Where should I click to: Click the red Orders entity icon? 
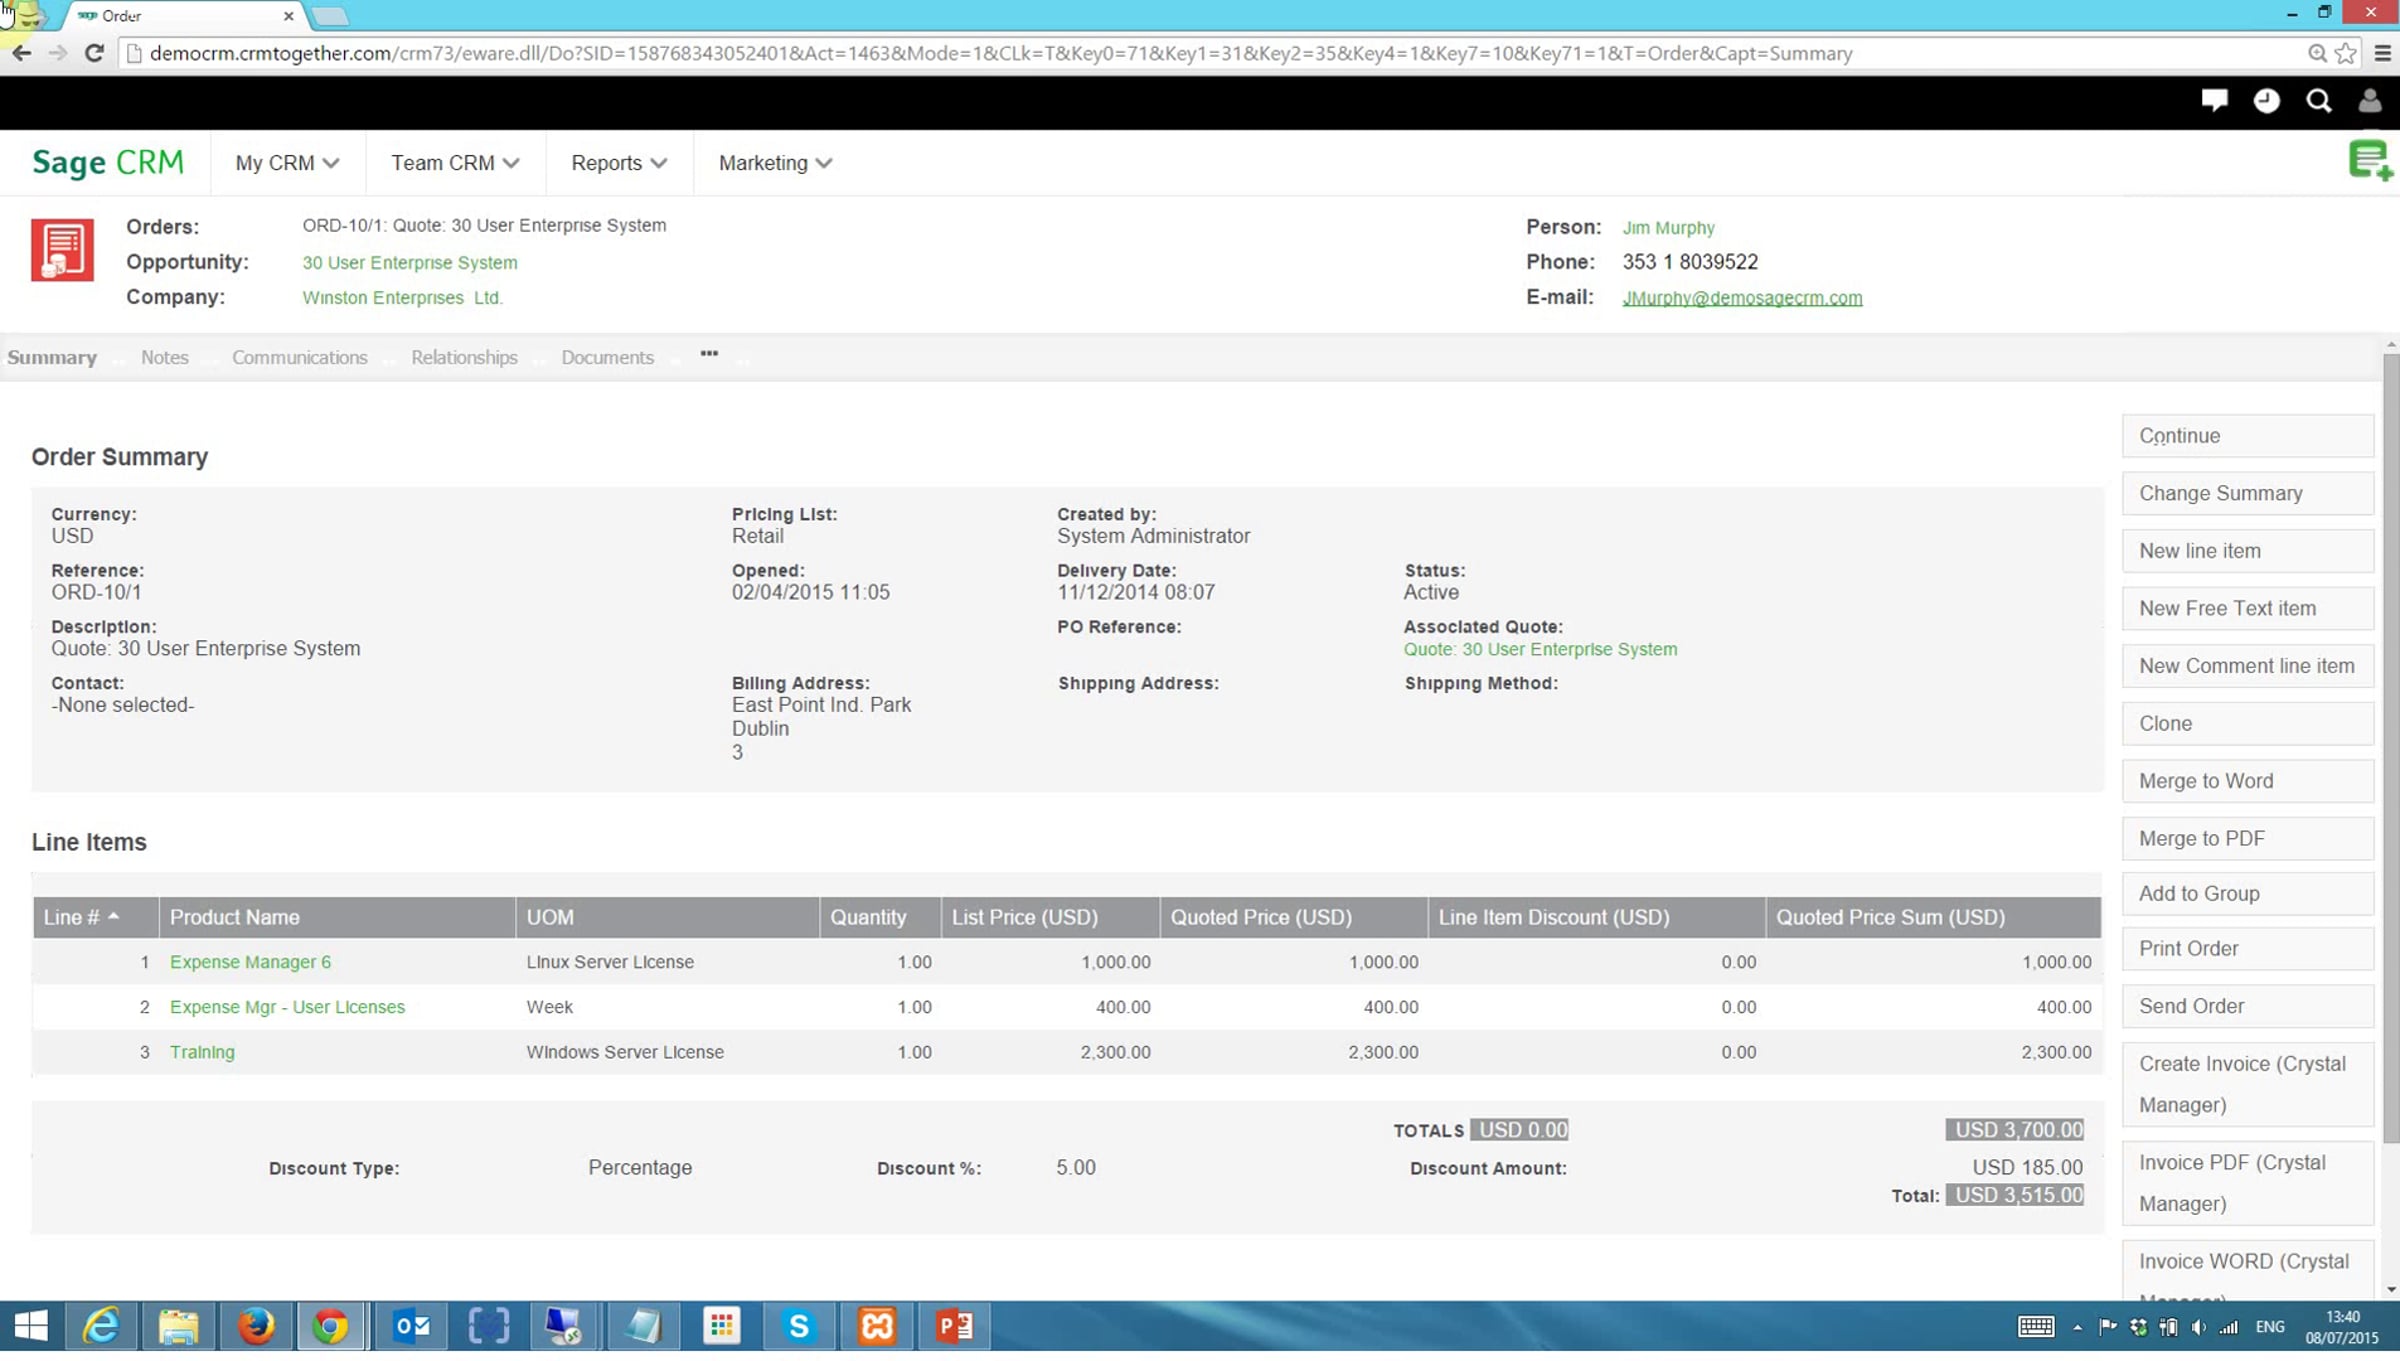coord(62,249)
